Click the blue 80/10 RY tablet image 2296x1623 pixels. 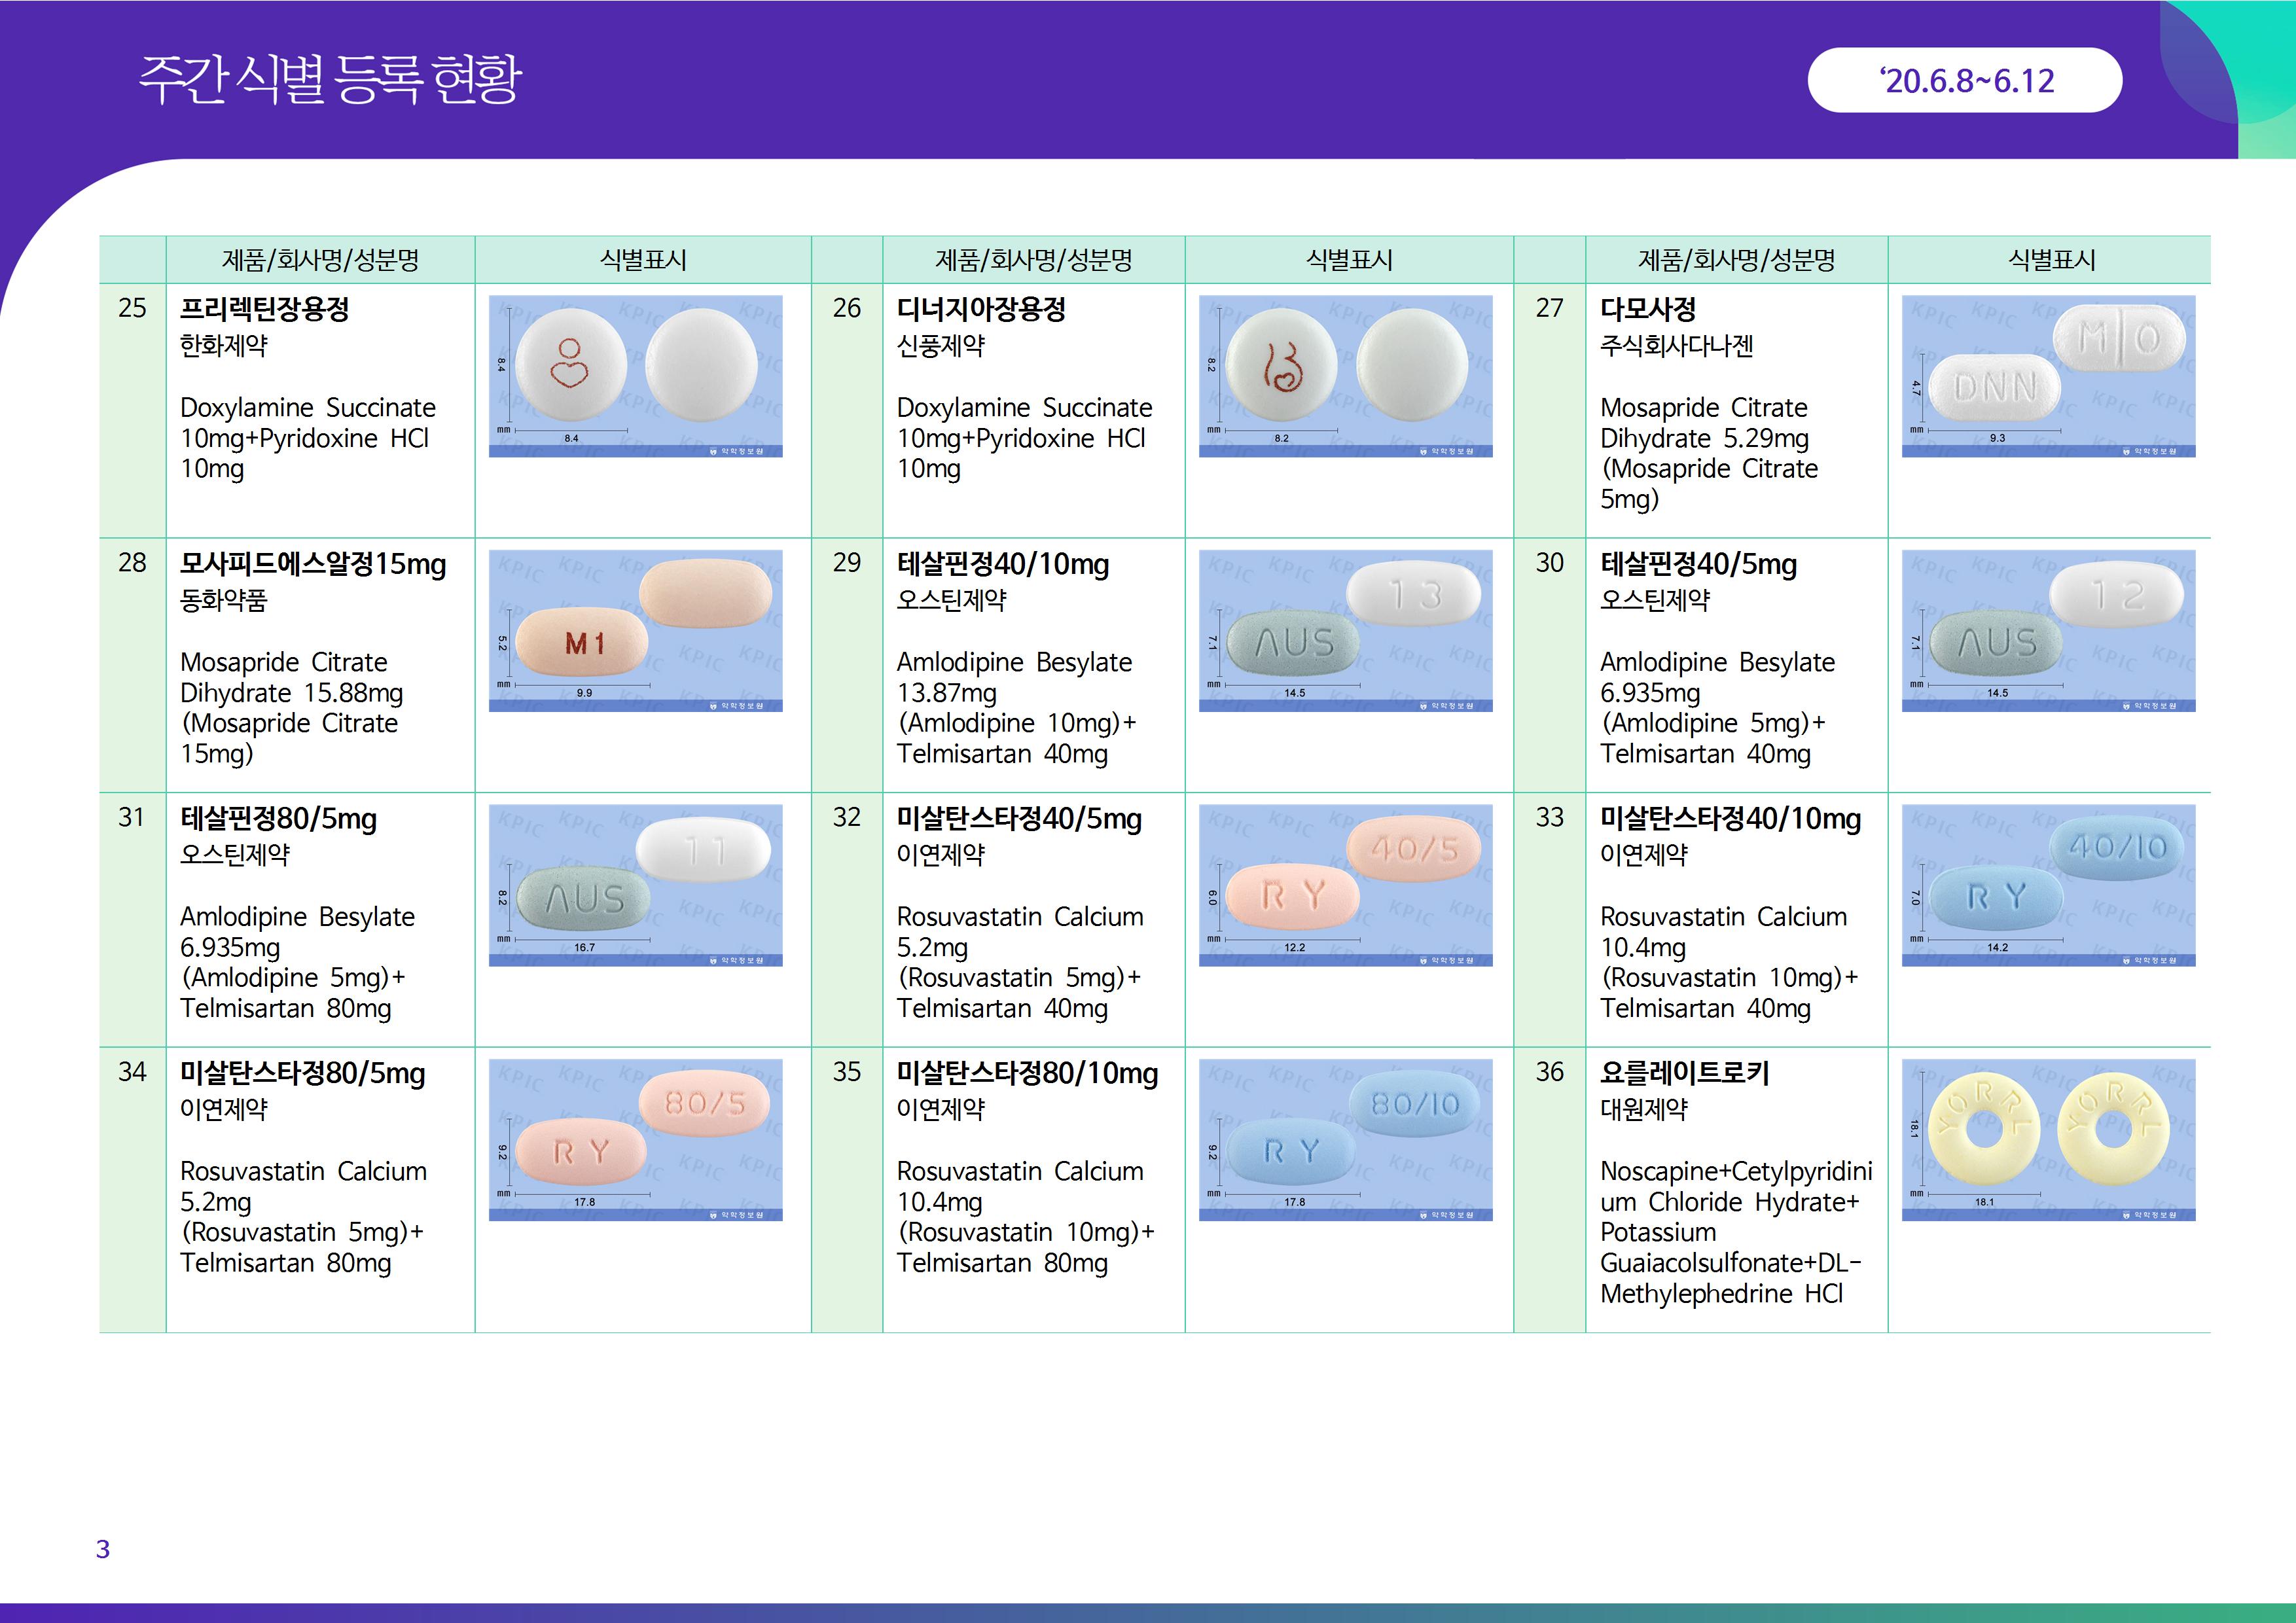click(1345, 1139)
